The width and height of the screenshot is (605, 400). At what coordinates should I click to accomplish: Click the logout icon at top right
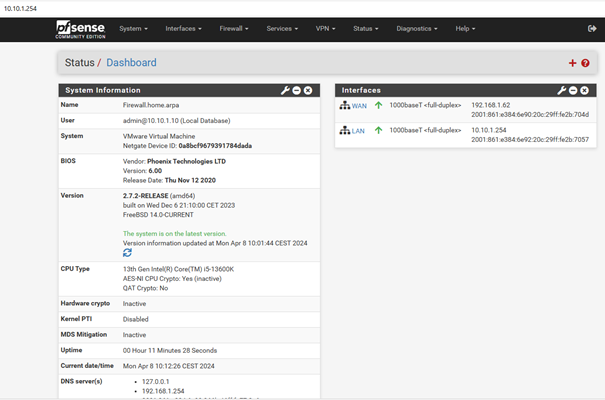pos(592,29)
